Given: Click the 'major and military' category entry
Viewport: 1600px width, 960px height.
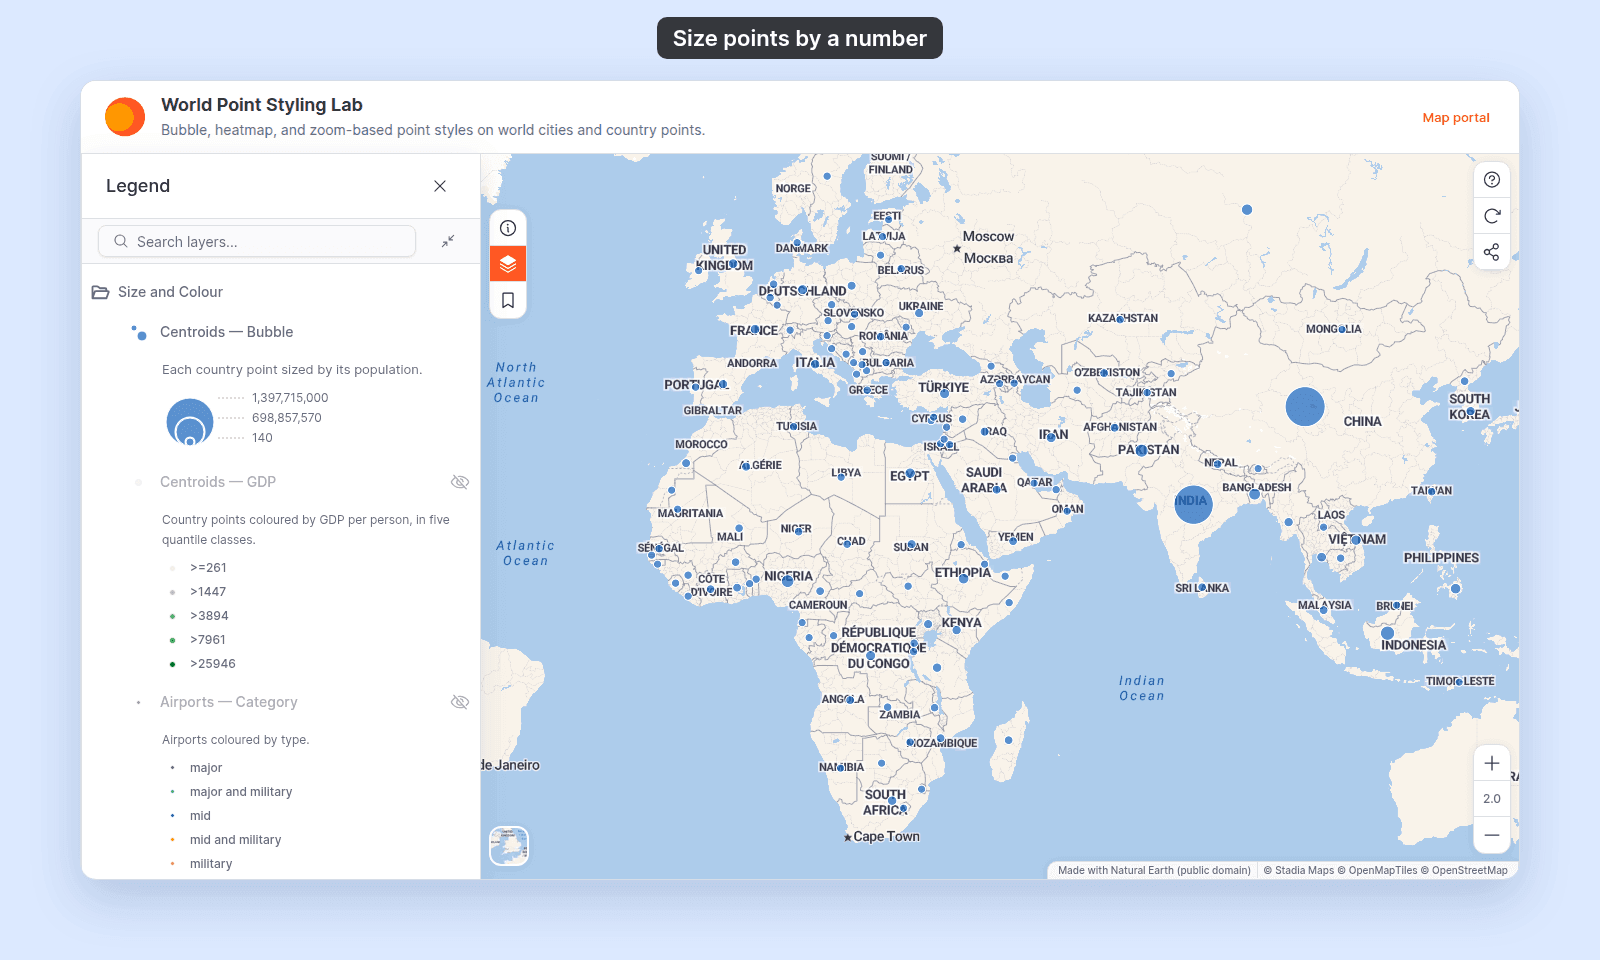Looking at the screenshot, I should [241, 792].
